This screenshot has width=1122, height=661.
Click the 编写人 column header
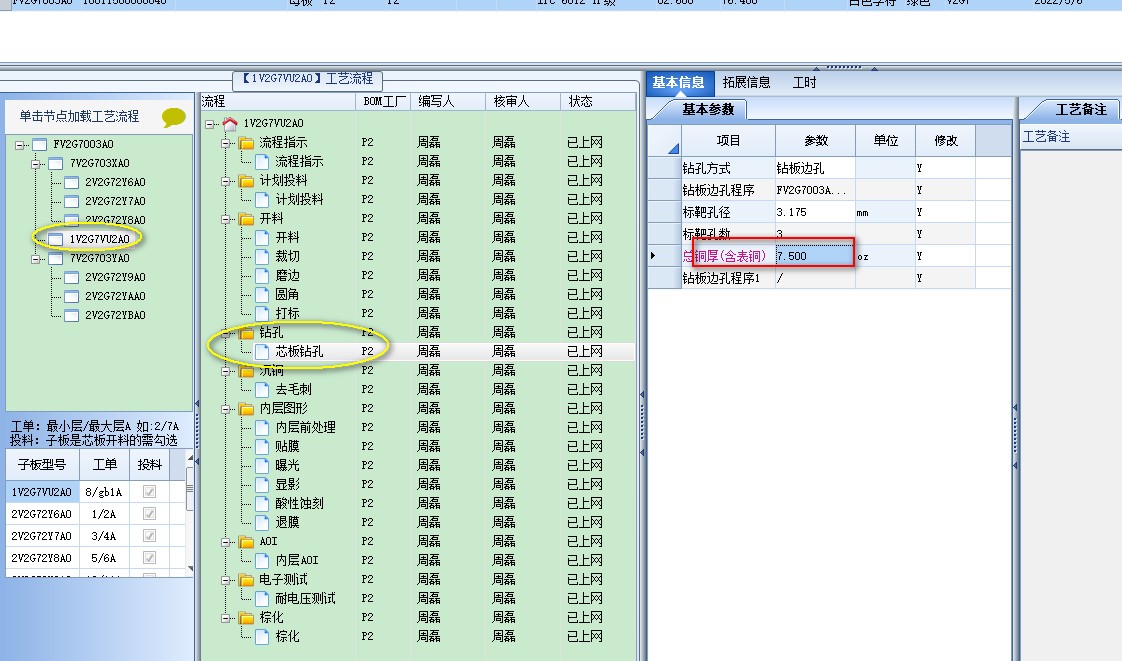(448, 102)
